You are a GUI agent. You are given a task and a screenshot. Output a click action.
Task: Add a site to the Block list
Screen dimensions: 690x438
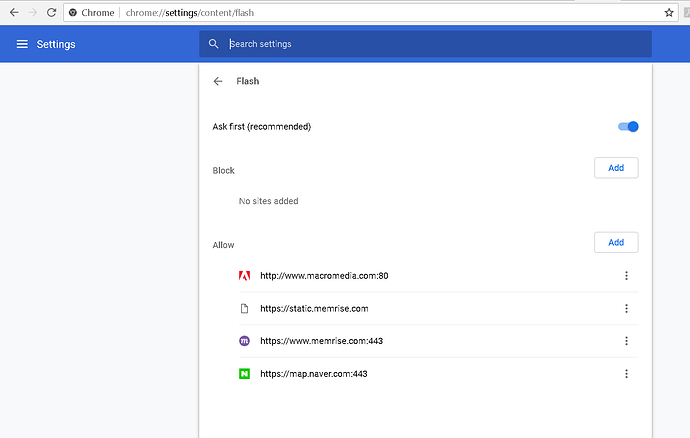click(616, 168)
